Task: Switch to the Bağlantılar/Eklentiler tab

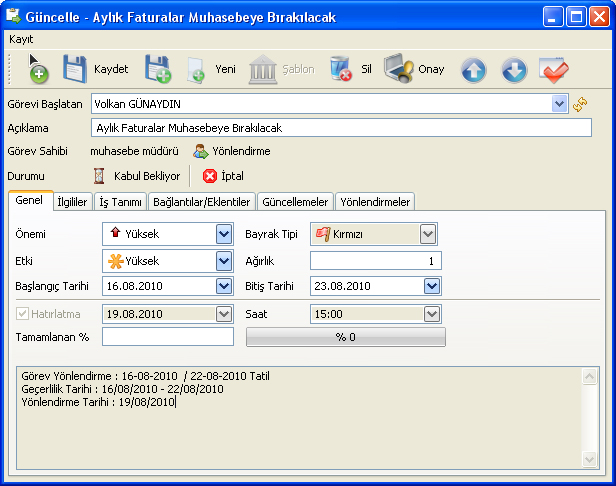Action: (200, 201)
